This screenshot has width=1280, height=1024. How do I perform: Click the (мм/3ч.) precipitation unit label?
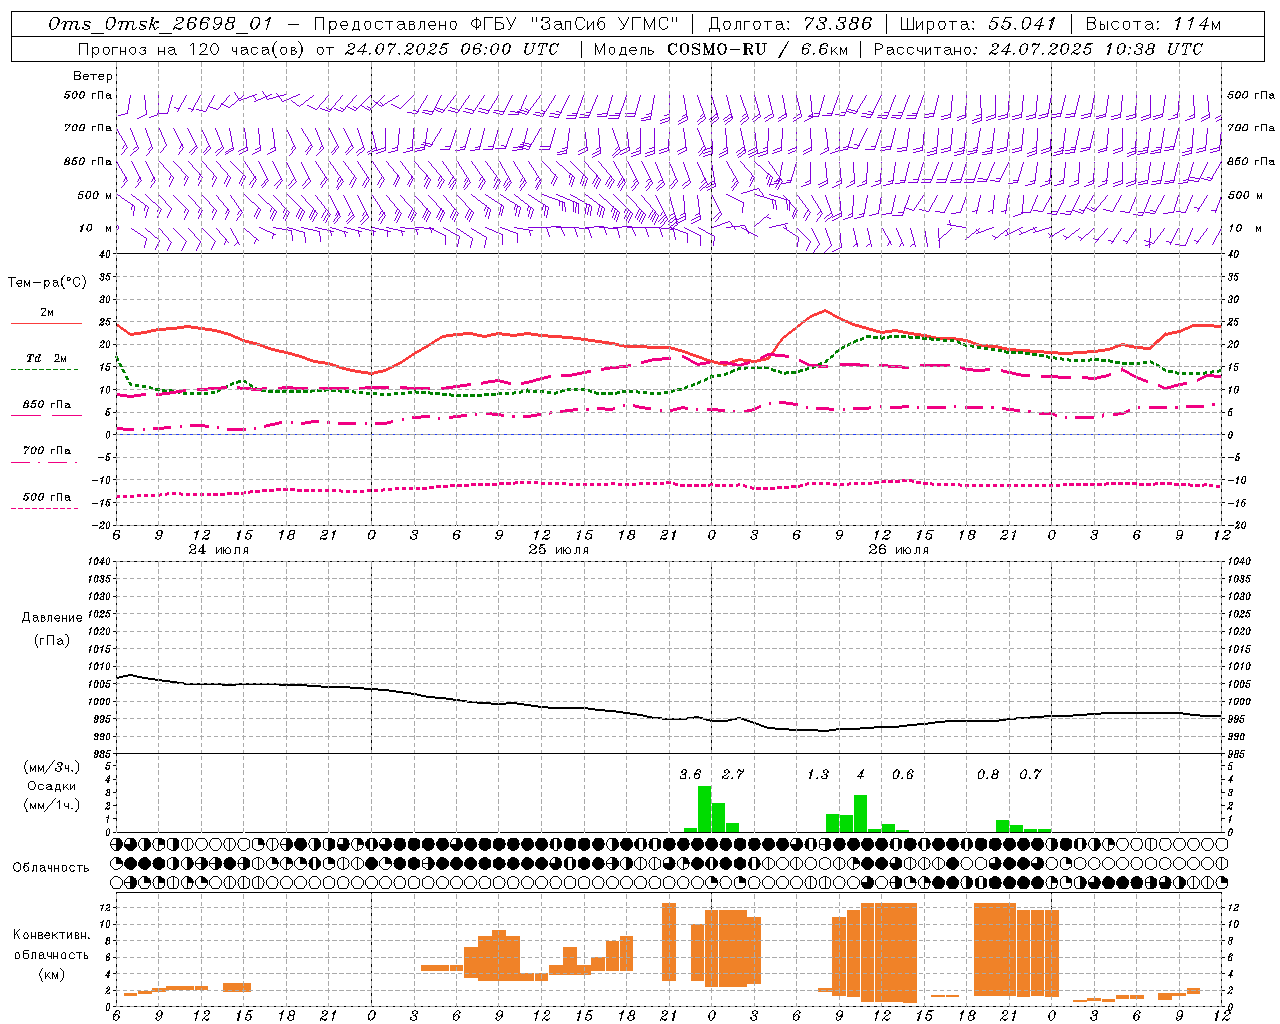pos(52,767)
